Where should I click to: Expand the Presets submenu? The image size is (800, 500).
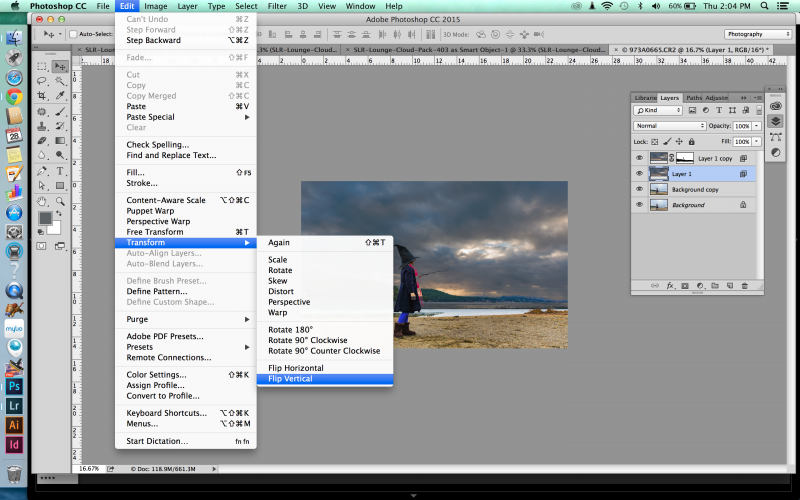[186, 347]
